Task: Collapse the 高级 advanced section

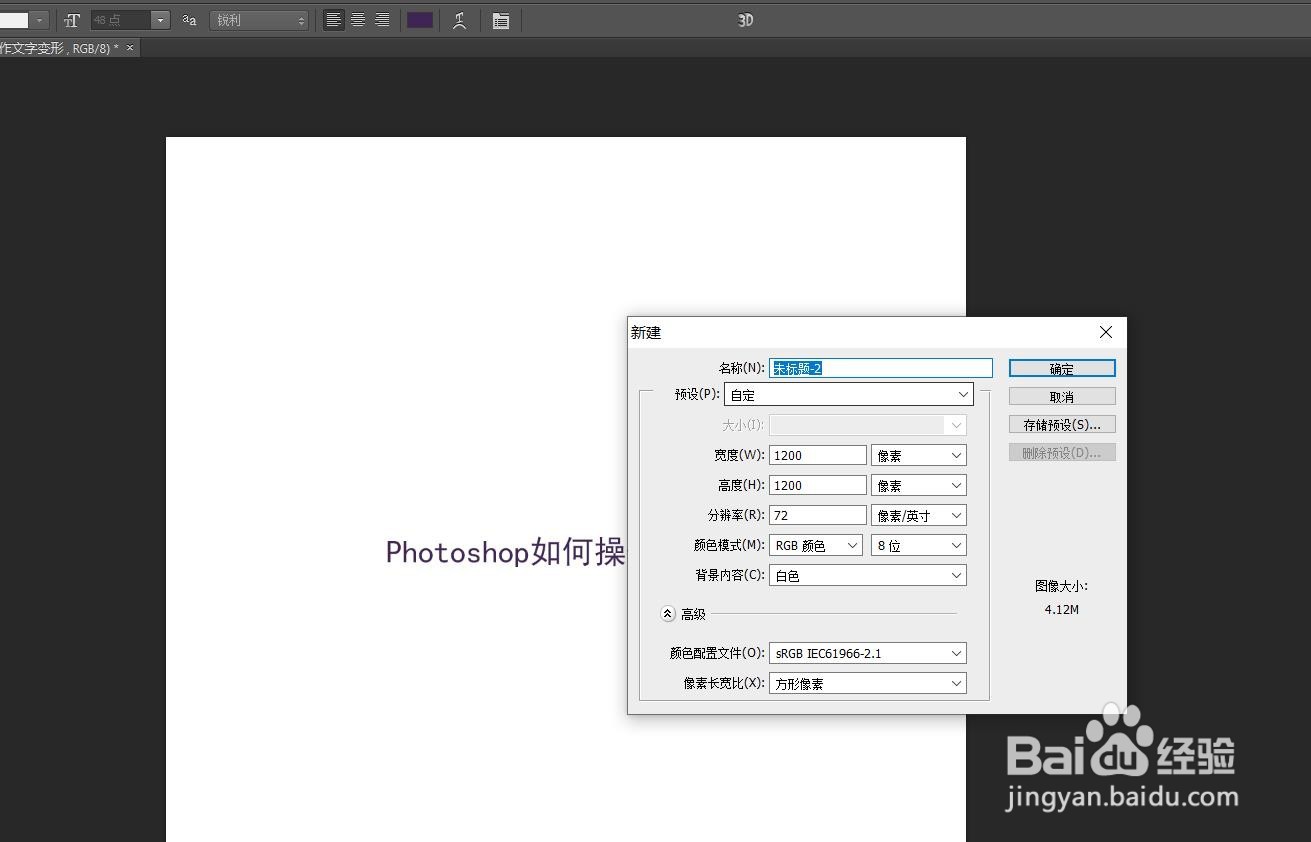Action: click(x=667, y=613)
